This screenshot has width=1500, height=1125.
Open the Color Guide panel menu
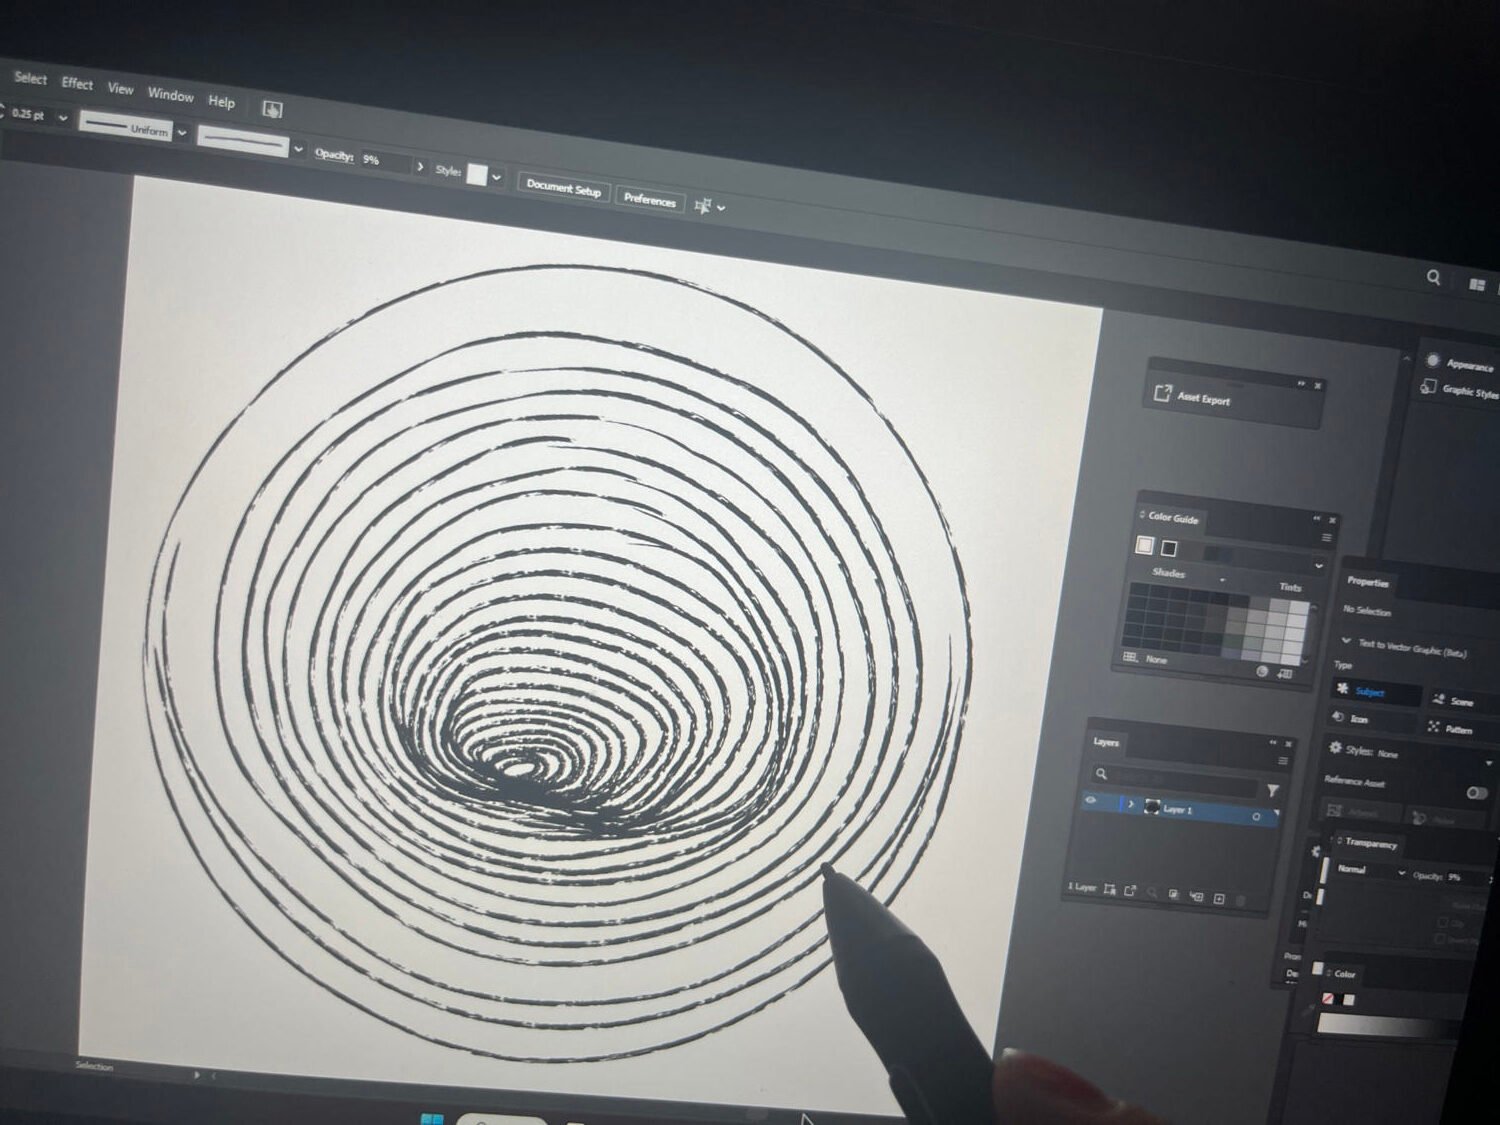[1326, 538]
